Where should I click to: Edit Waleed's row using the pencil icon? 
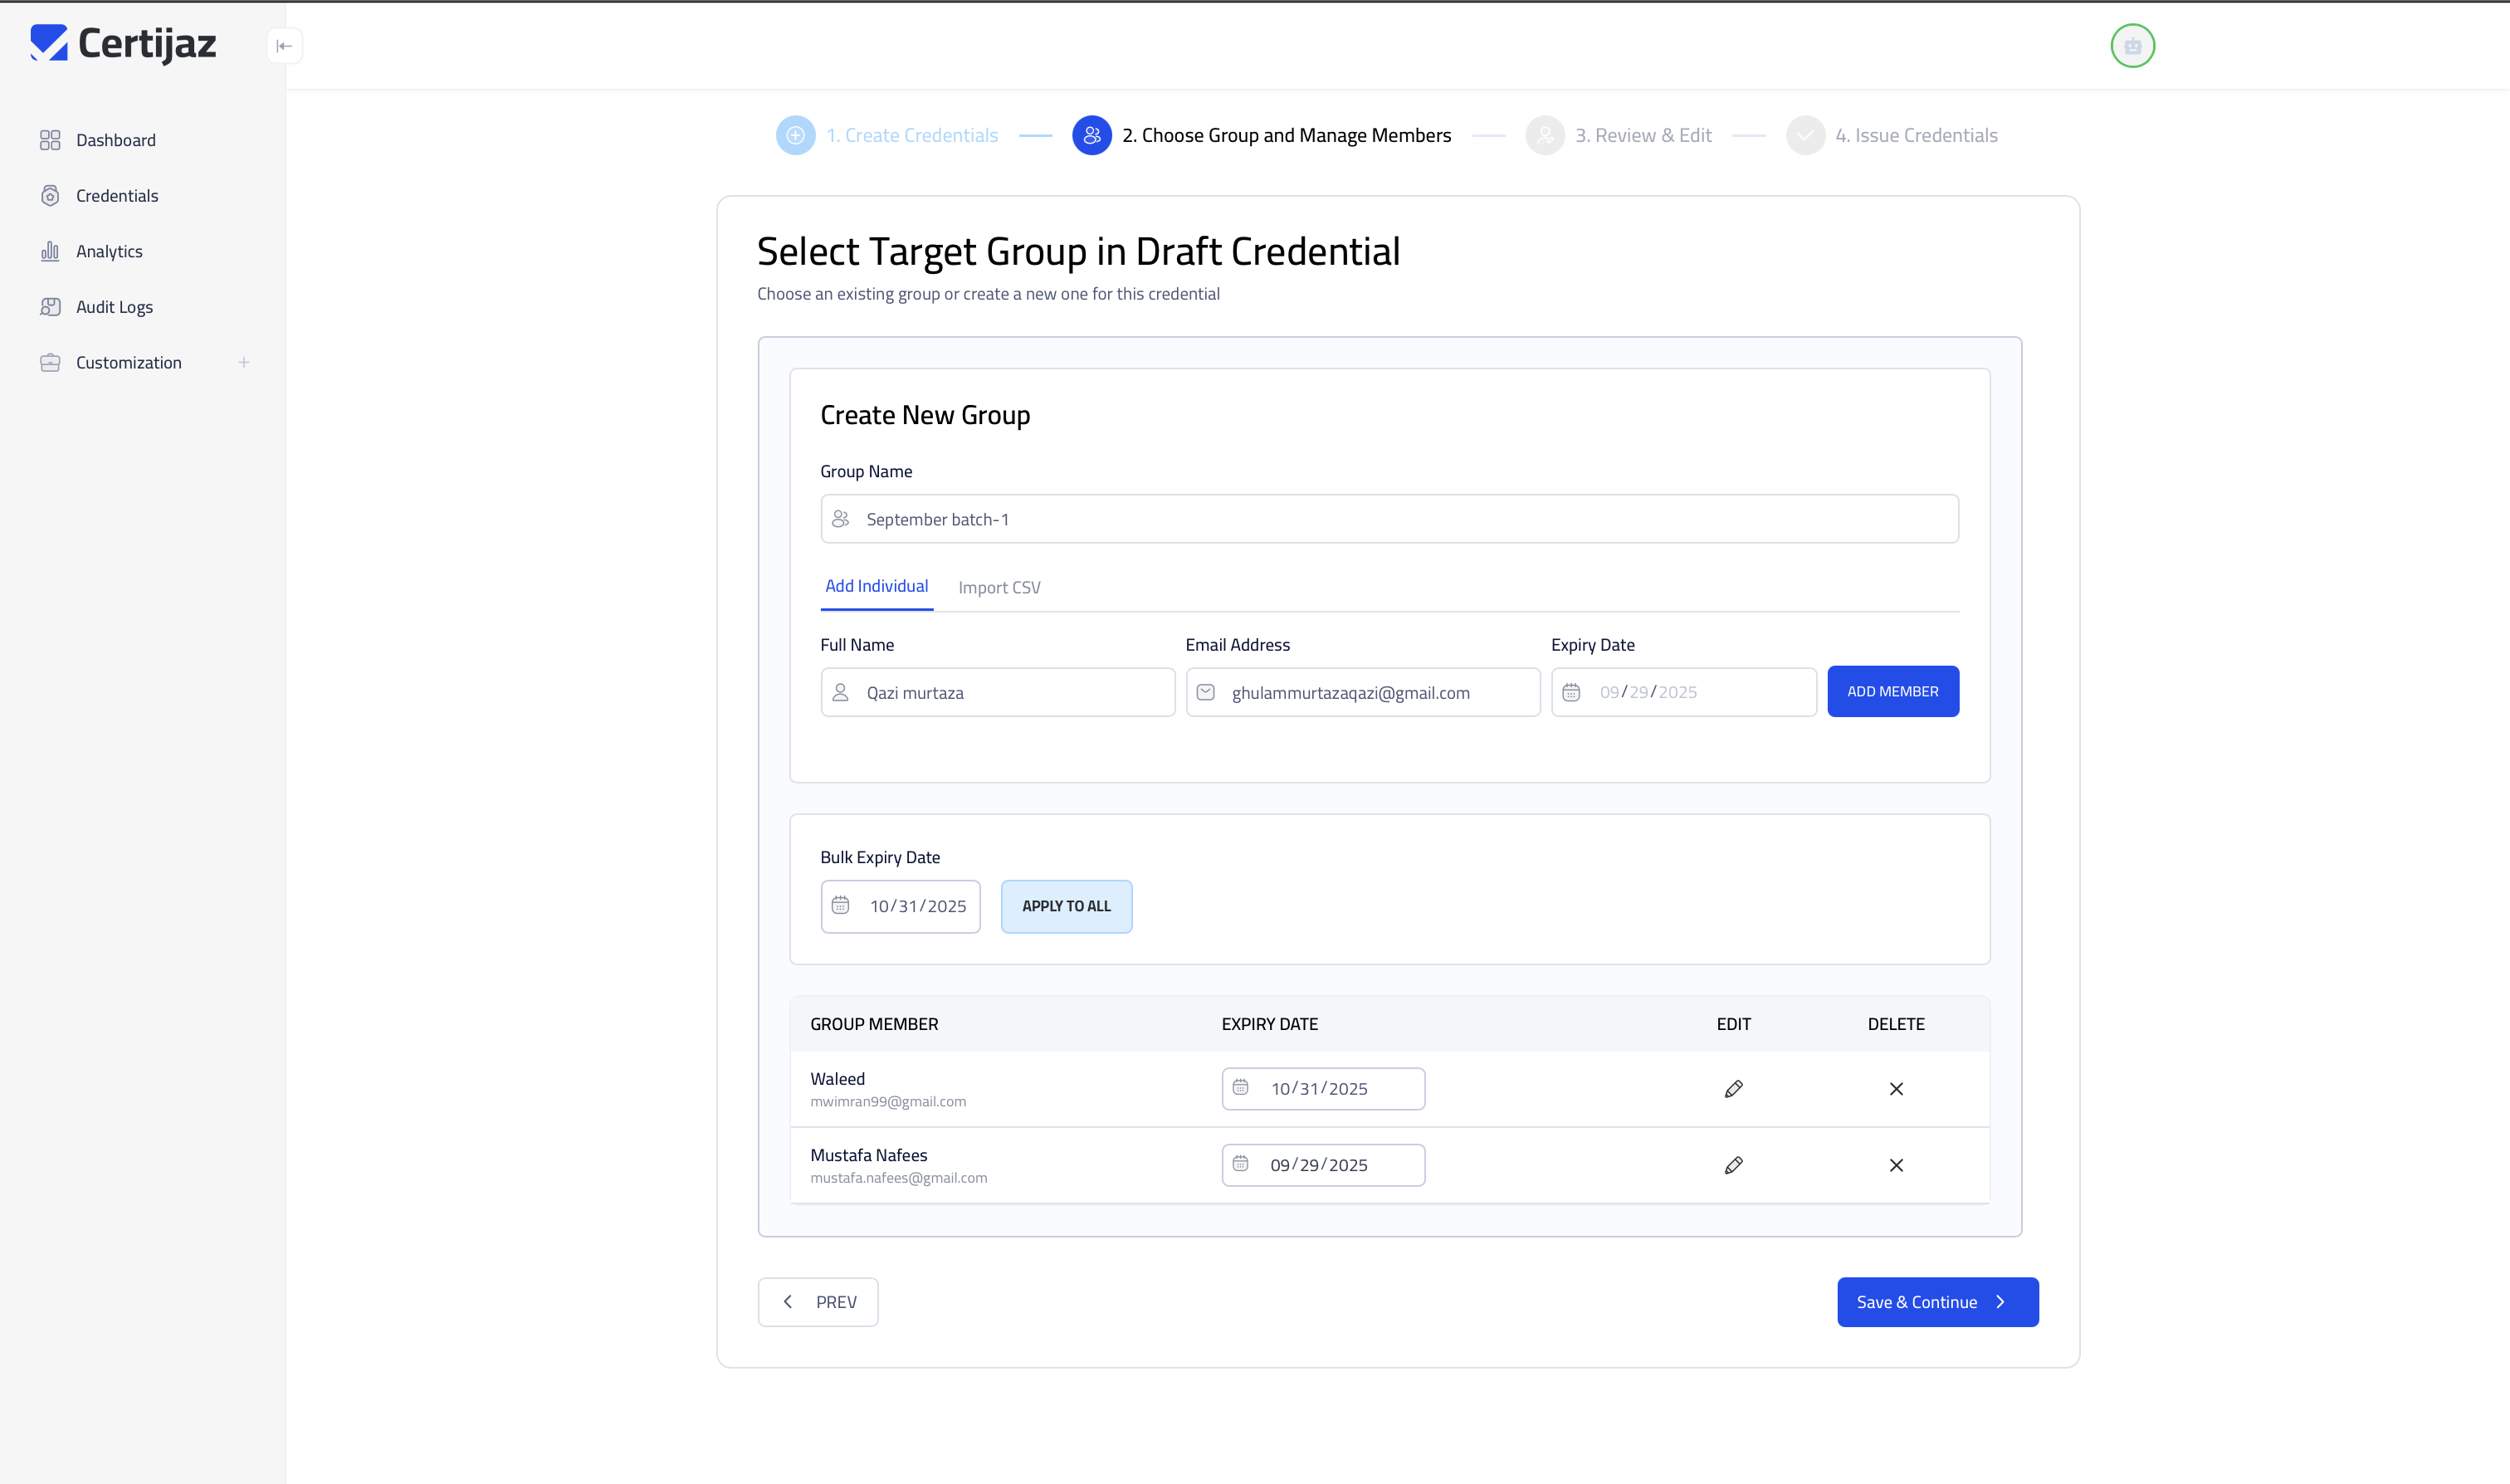pyautogui.click(x=1734, y=1089)
